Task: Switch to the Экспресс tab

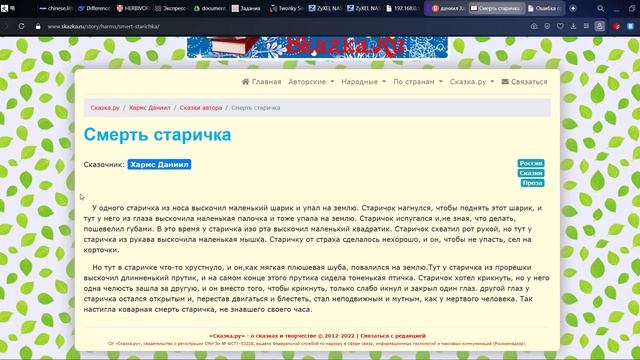Action: 171,8
